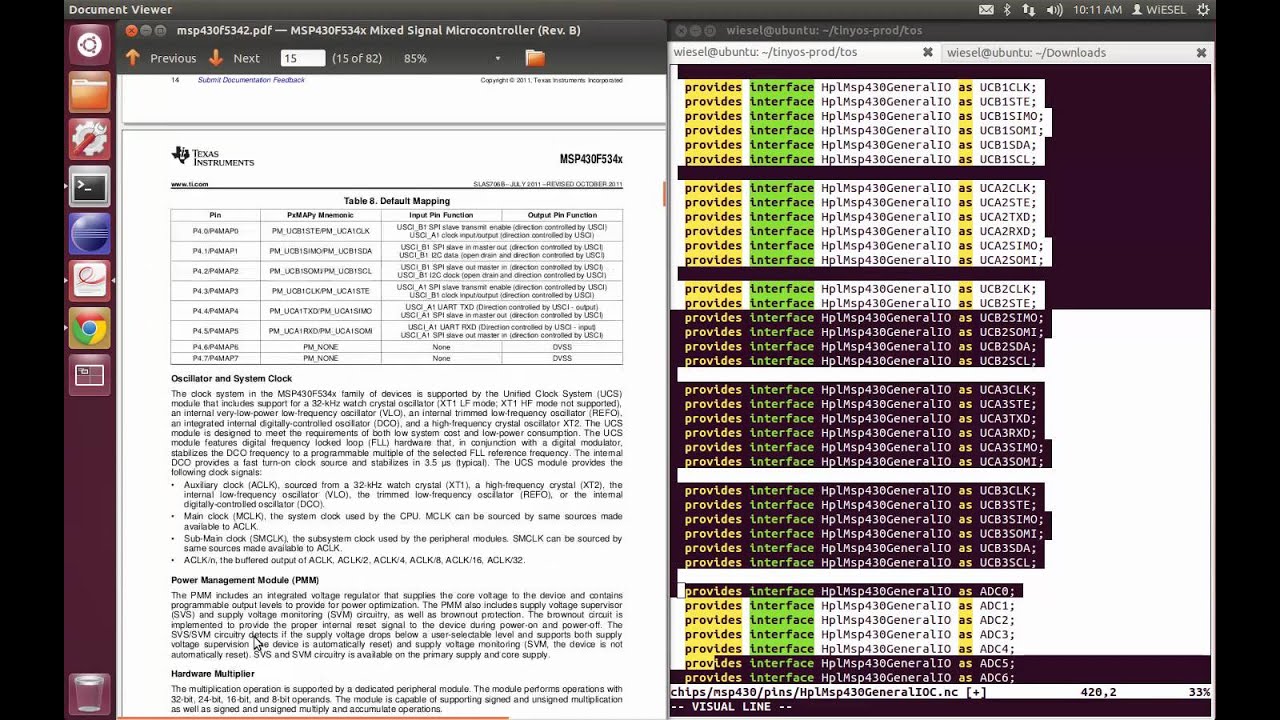Place cursor on the UCB1CLK line
The width and height of the screenshot is (1280, 720).
861,87
